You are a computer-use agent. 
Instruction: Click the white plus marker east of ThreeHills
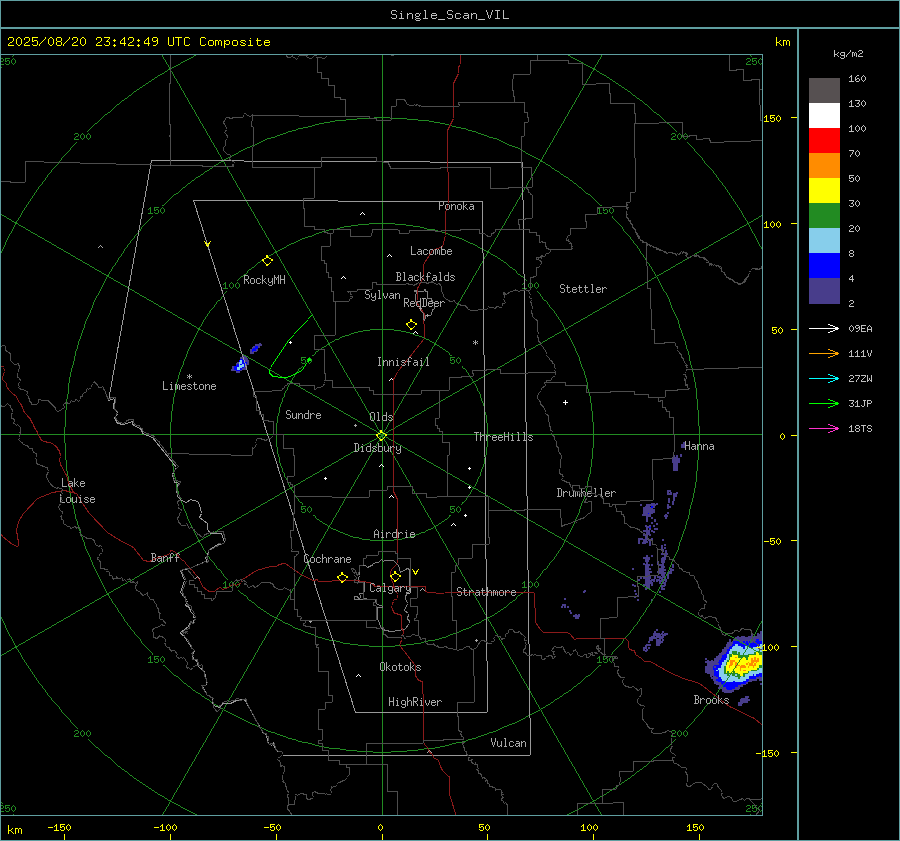pos(565,402)
